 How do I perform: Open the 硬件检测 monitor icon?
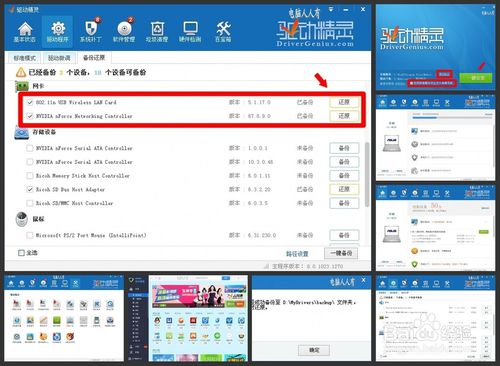[190, 32]
